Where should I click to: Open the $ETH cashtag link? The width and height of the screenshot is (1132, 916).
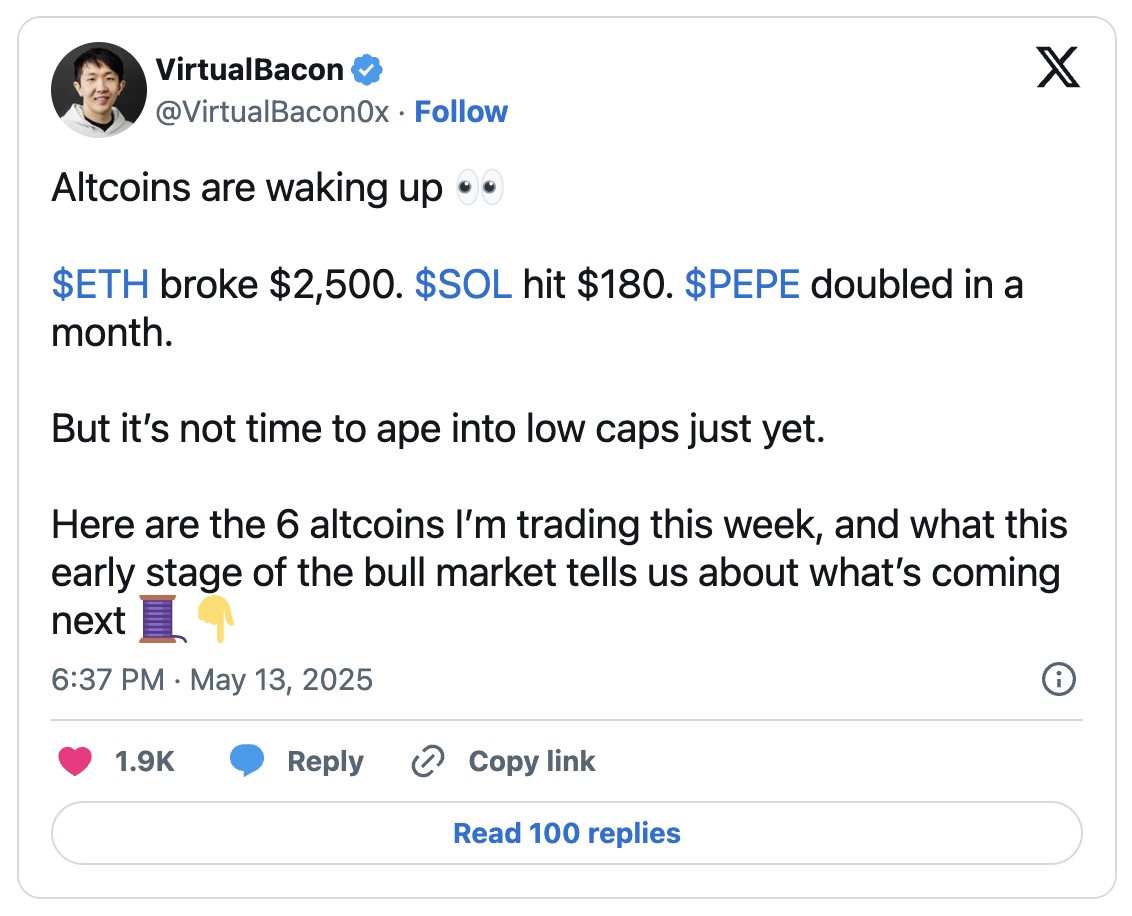coord(100,285)
